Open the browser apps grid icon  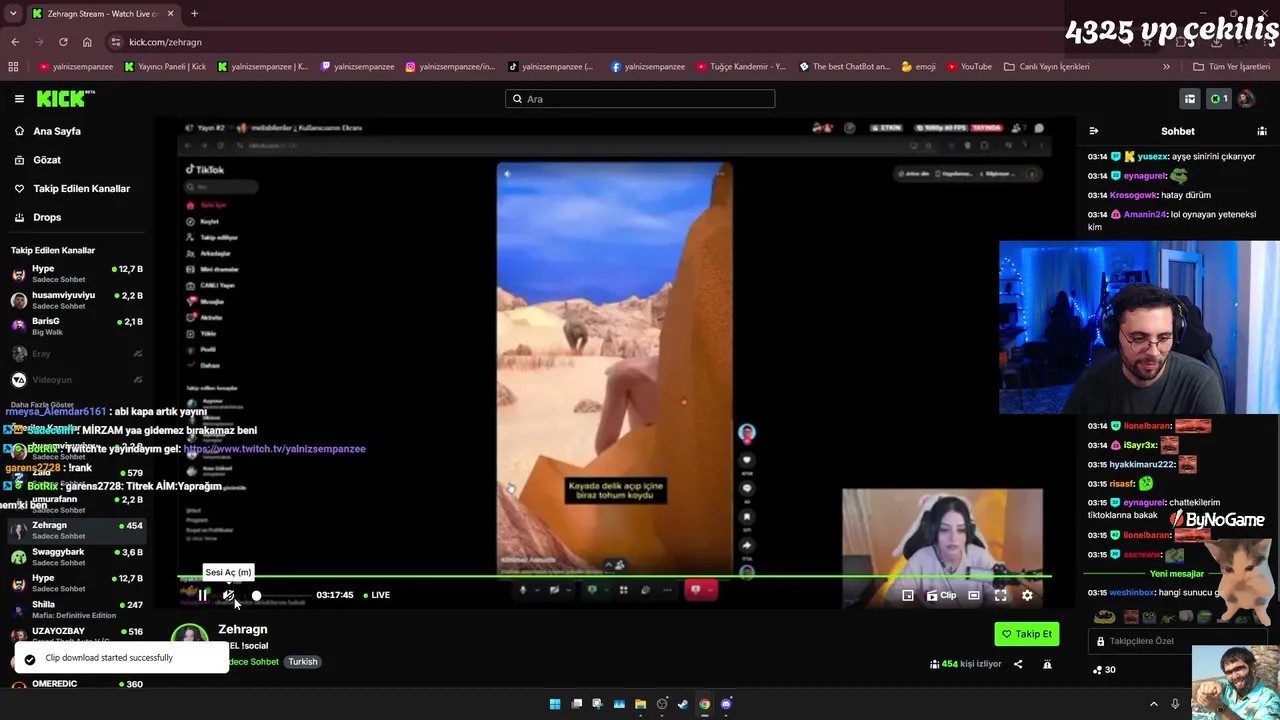[13, 67]
